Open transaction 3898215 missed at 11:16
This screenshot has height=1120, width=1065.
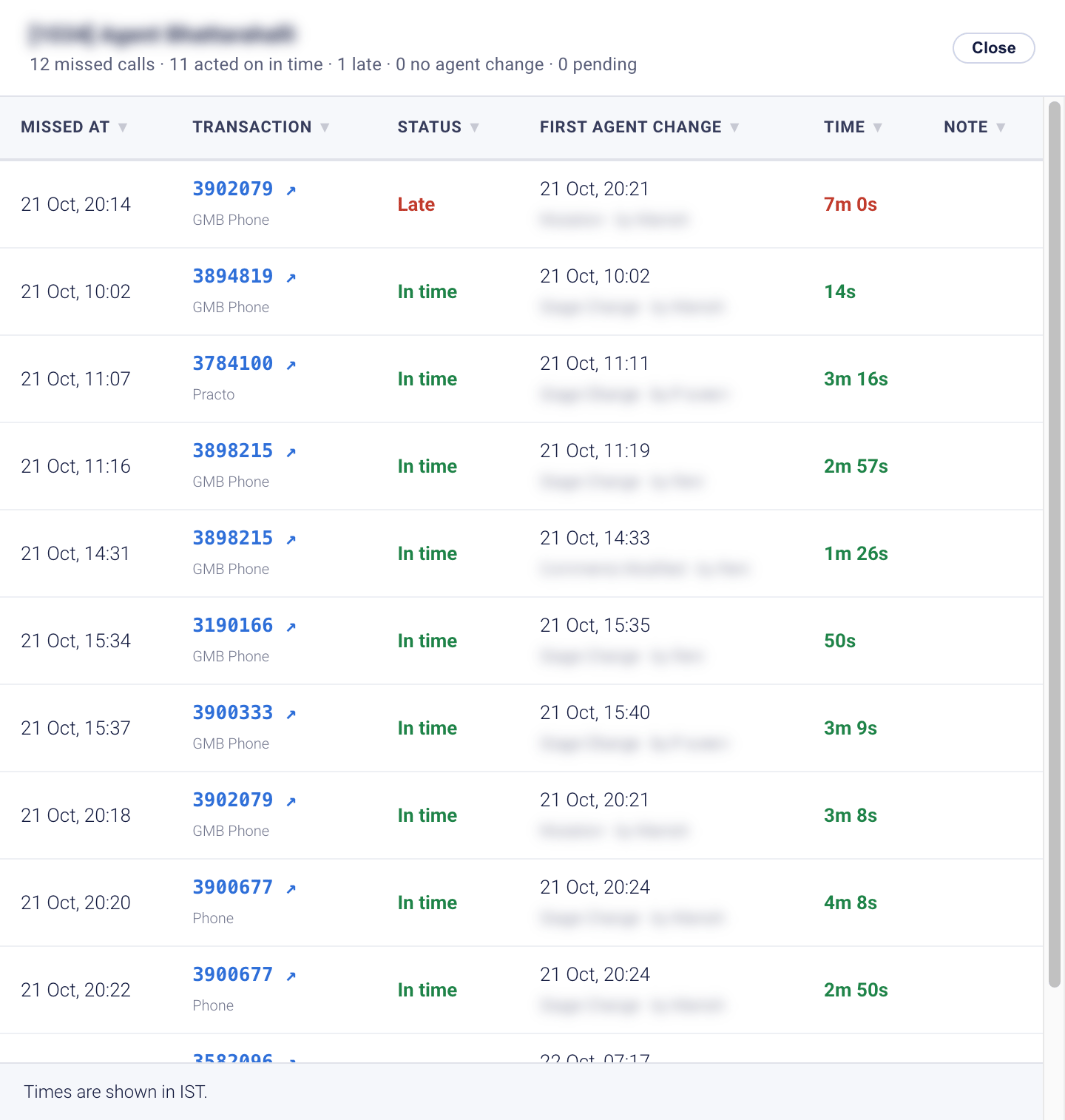233,451
